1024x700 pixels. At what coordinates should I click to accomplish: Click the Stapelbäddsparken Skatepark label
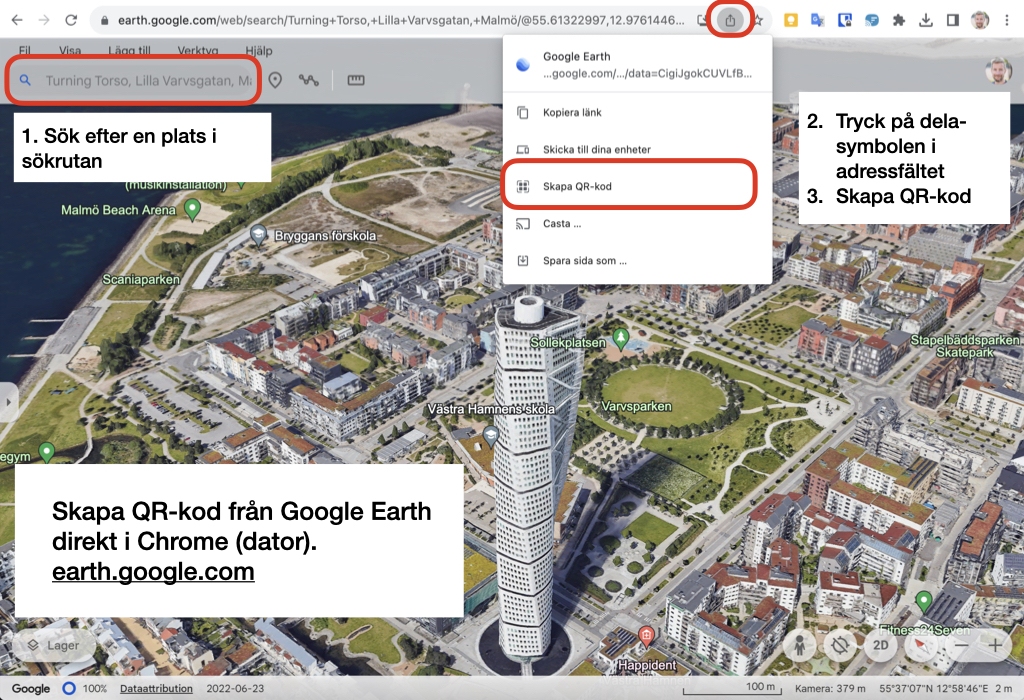[x=965, y=346]
